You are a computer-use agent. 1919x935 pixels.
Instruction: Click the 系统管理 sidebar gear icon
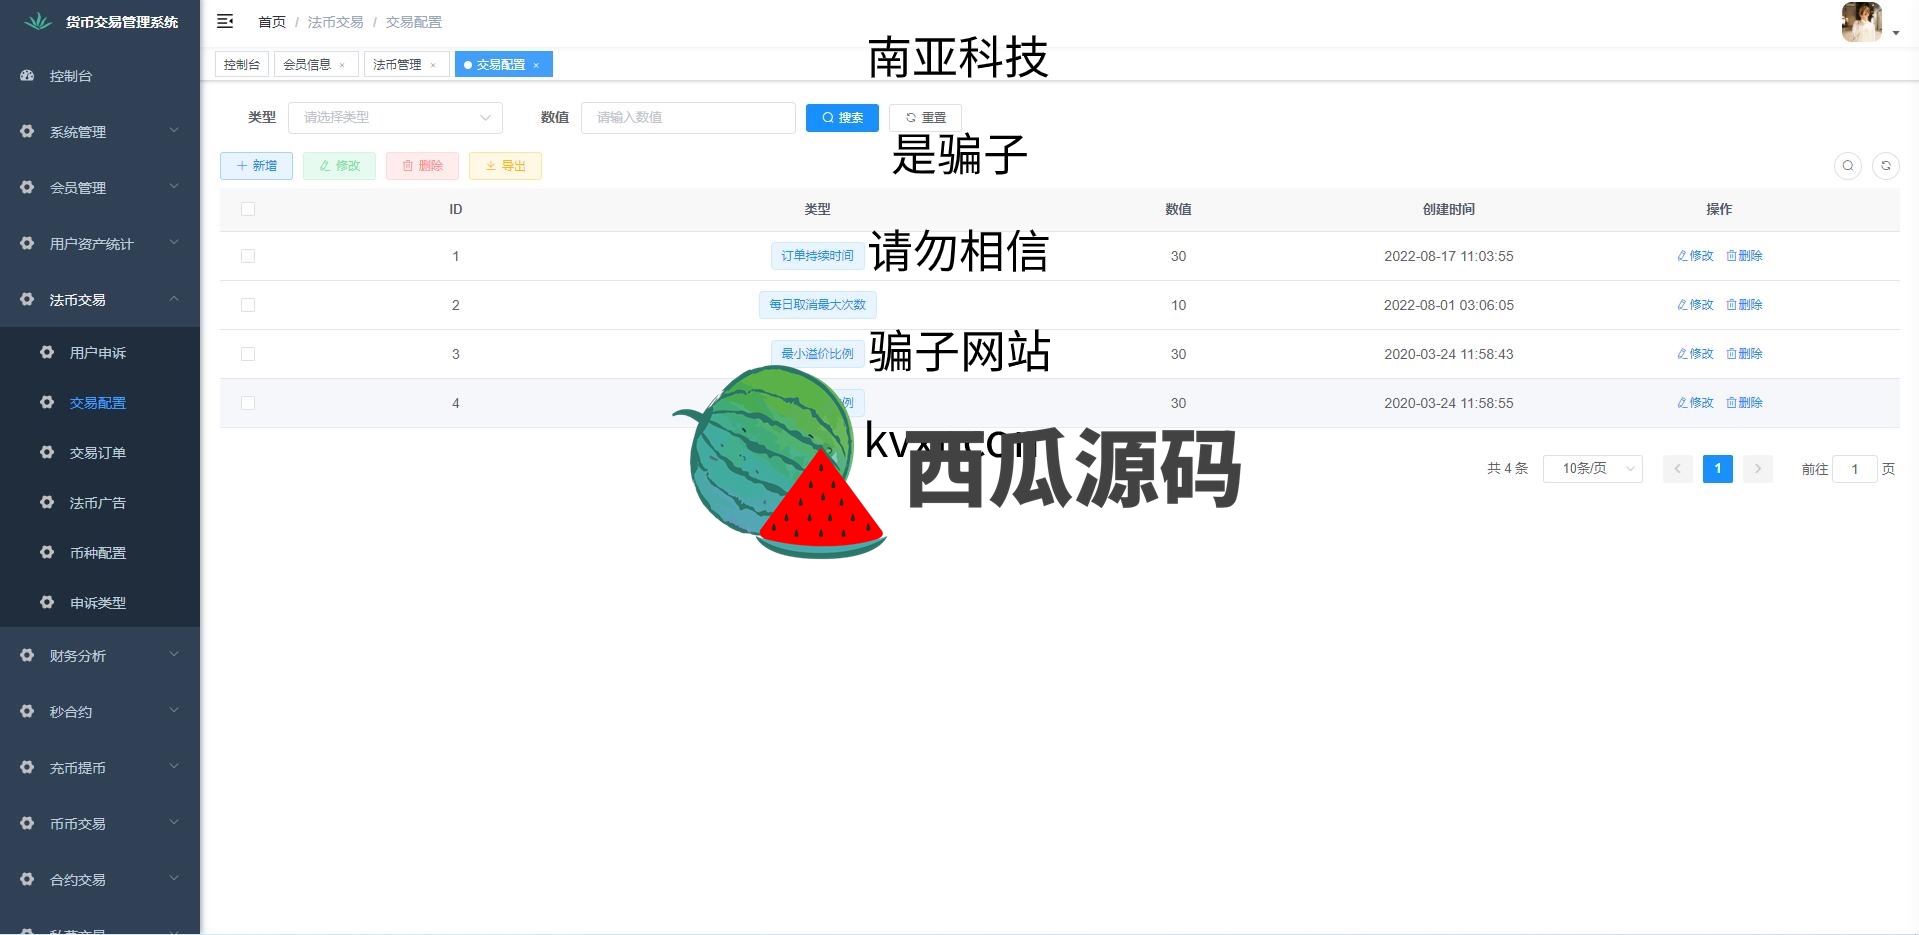point(27,131)
